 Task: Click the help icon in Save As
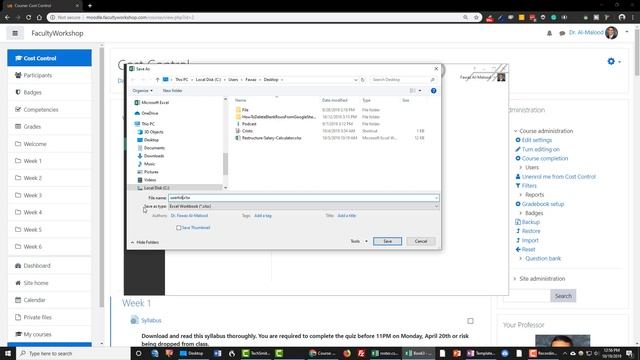pos(433,91)
